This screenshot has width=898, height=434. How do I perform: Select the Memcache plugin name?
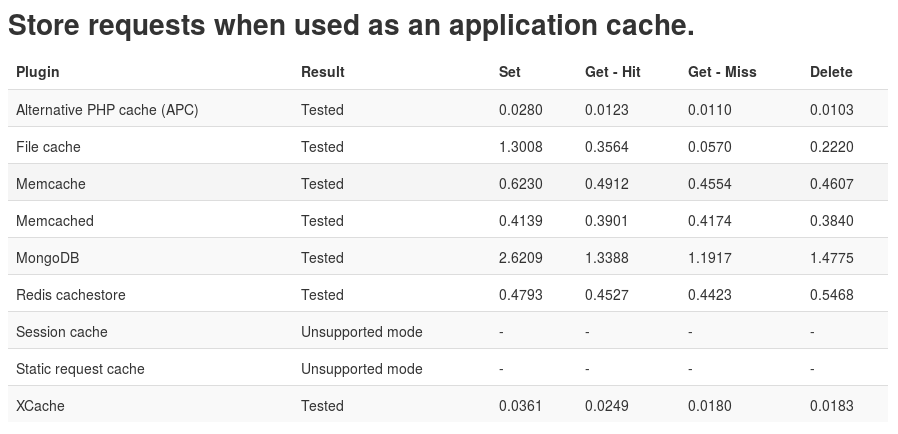pos(50,184)
